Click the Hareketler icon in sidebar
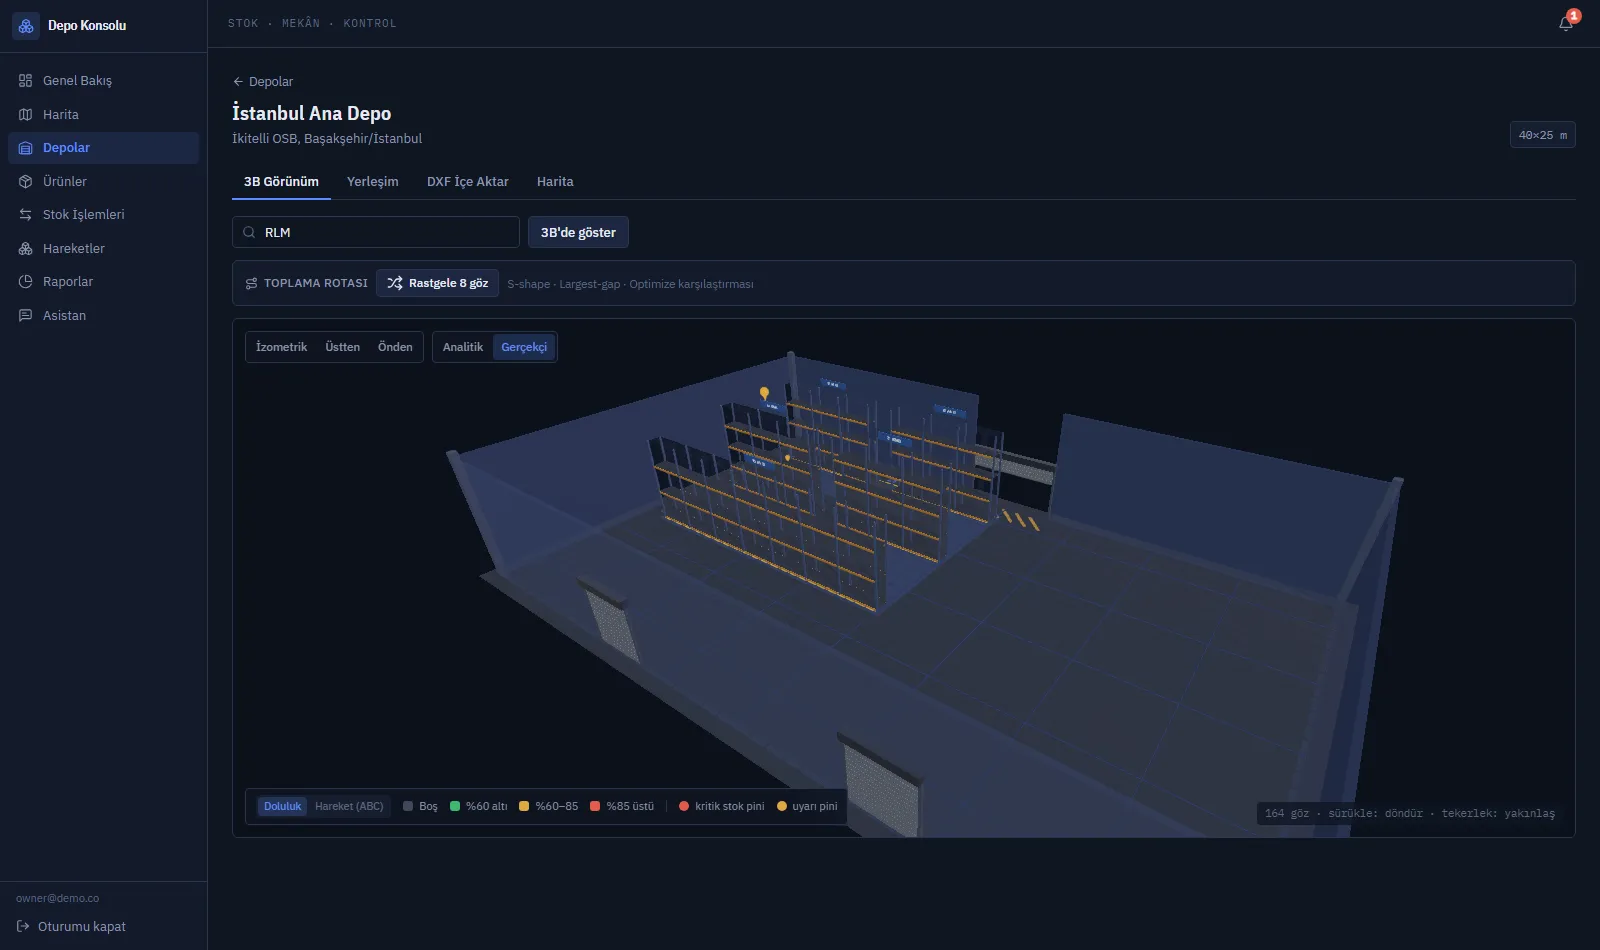This screenshot has height=950, width=1600. [x=26, y=248]
